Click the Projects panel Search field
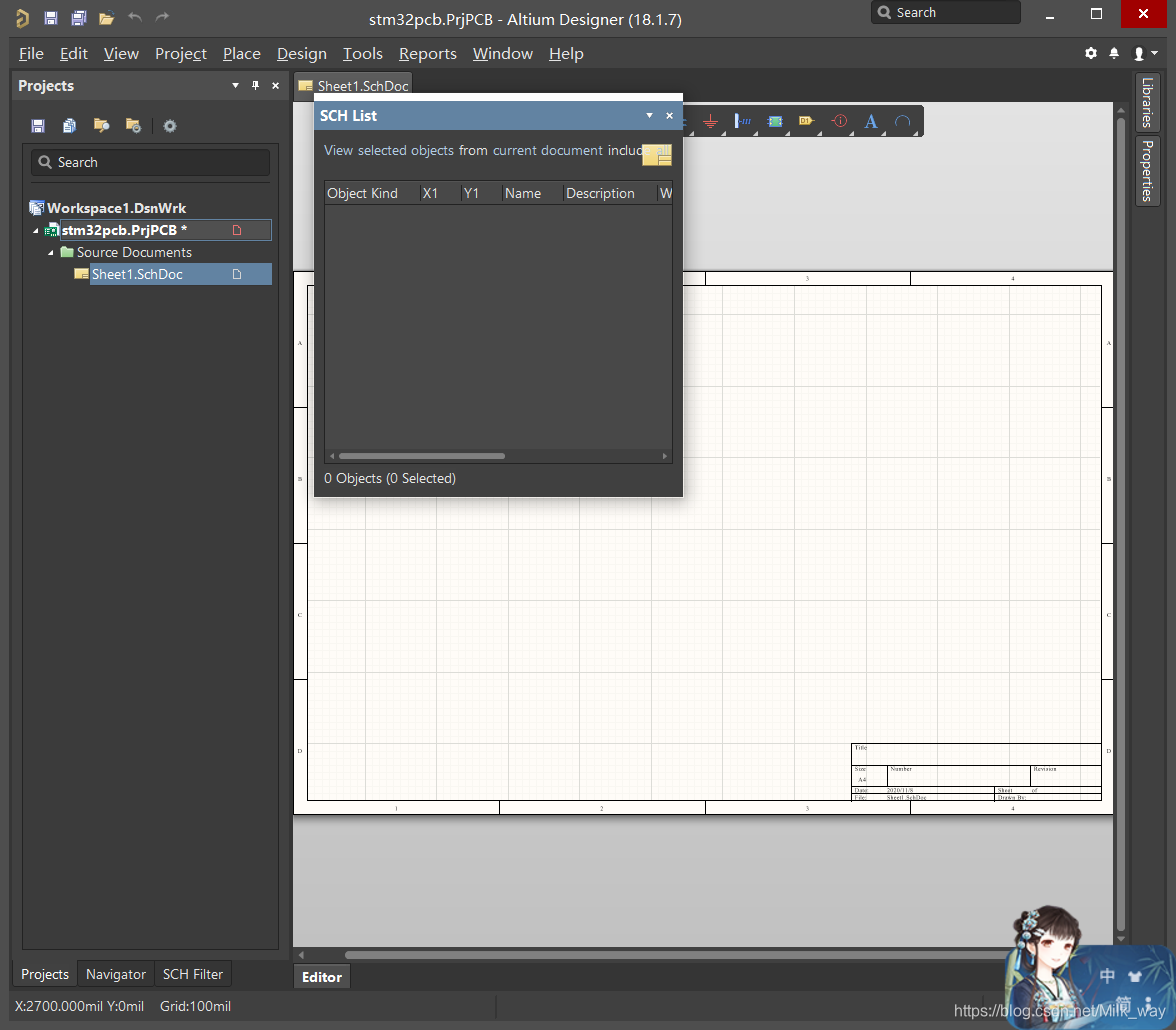1176x1030 pixels. point(150,162)
